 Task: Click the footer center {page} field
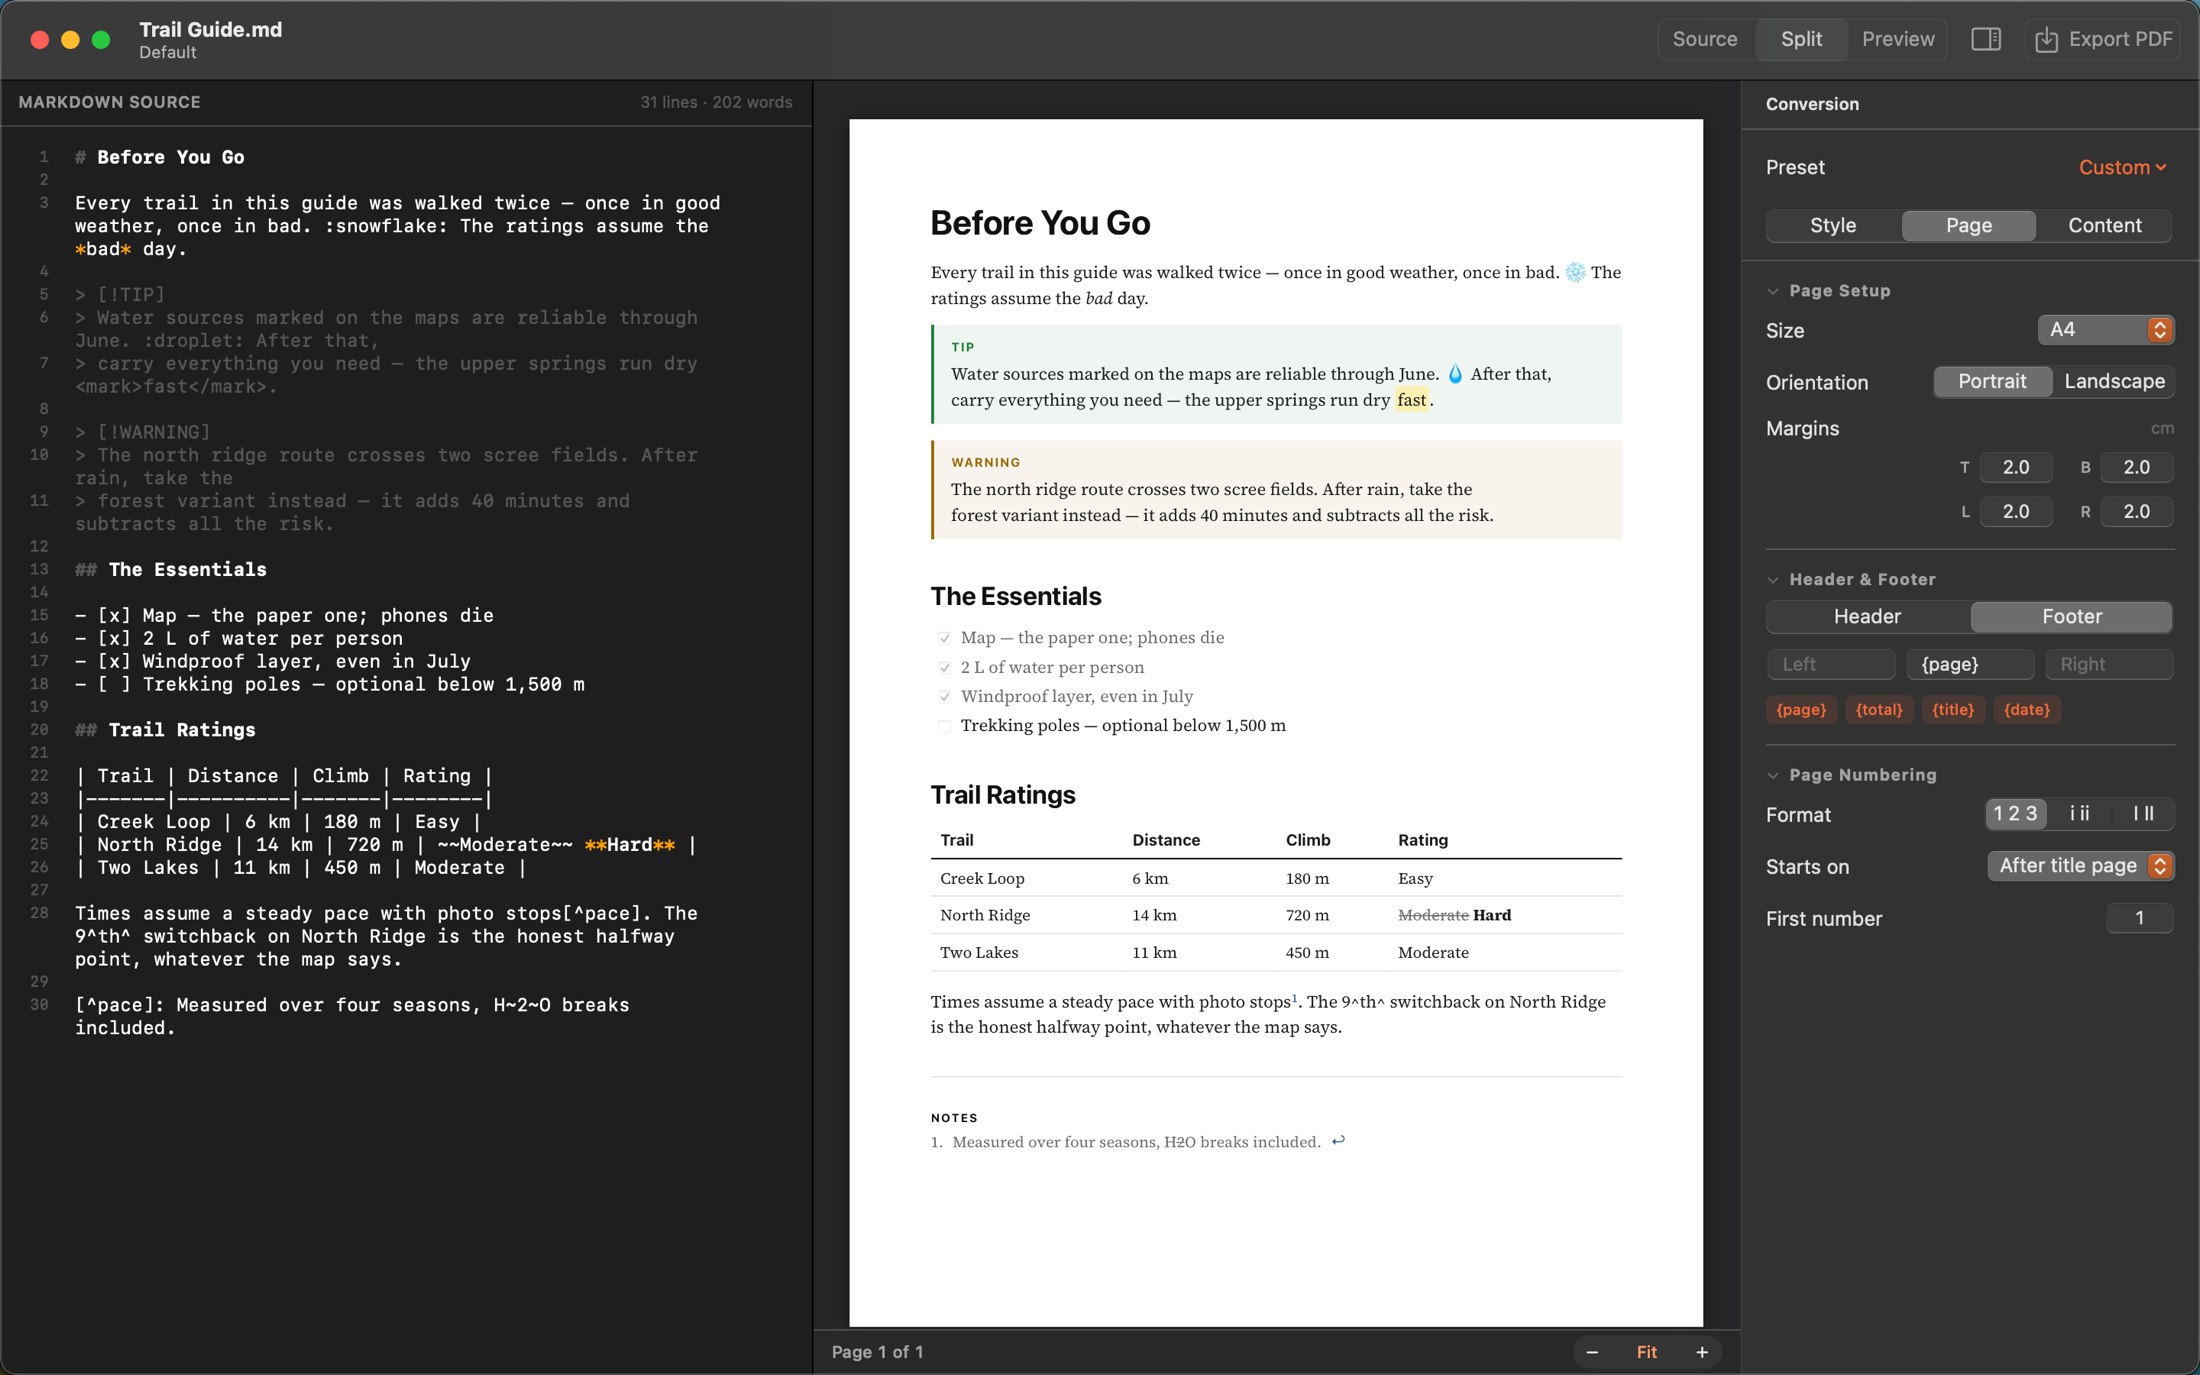pos(1969,664)
